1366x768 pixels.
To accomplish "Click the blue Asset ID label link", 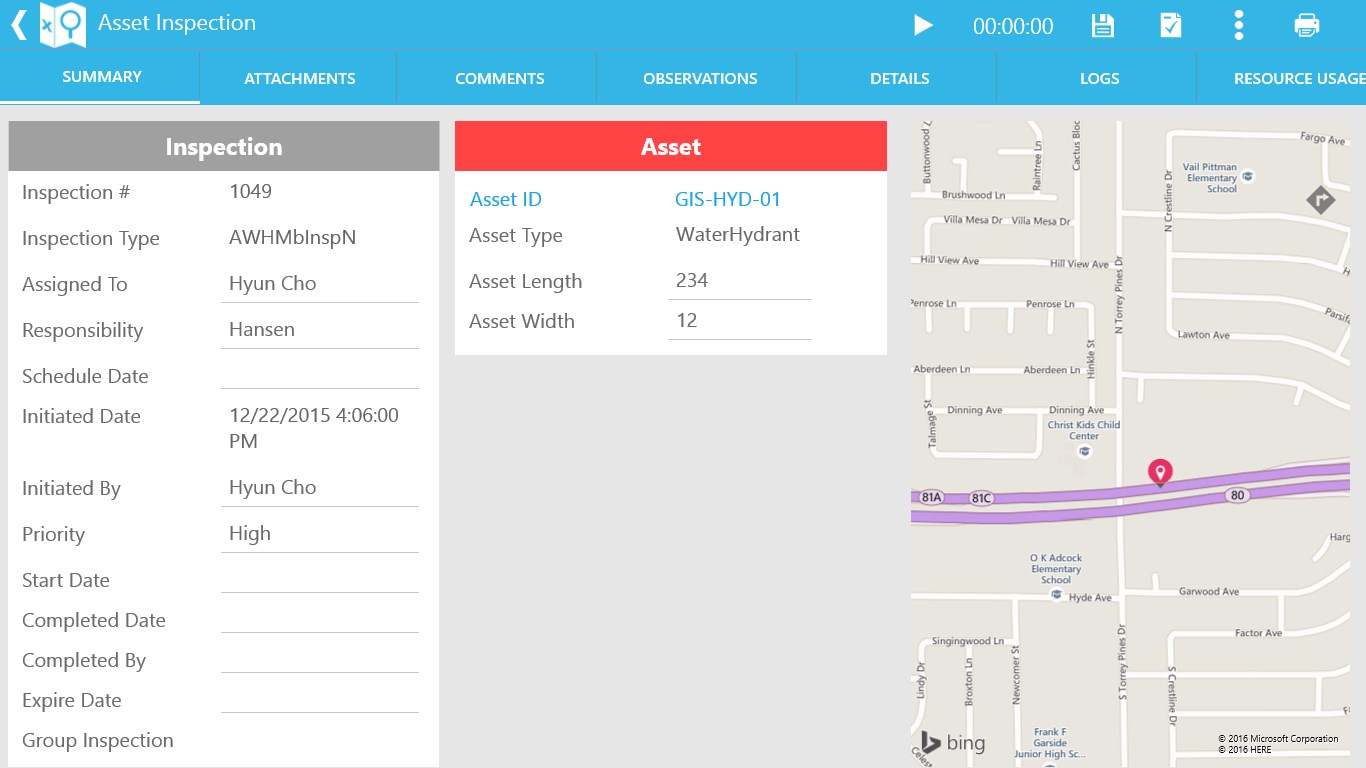I will click(506, 199).
